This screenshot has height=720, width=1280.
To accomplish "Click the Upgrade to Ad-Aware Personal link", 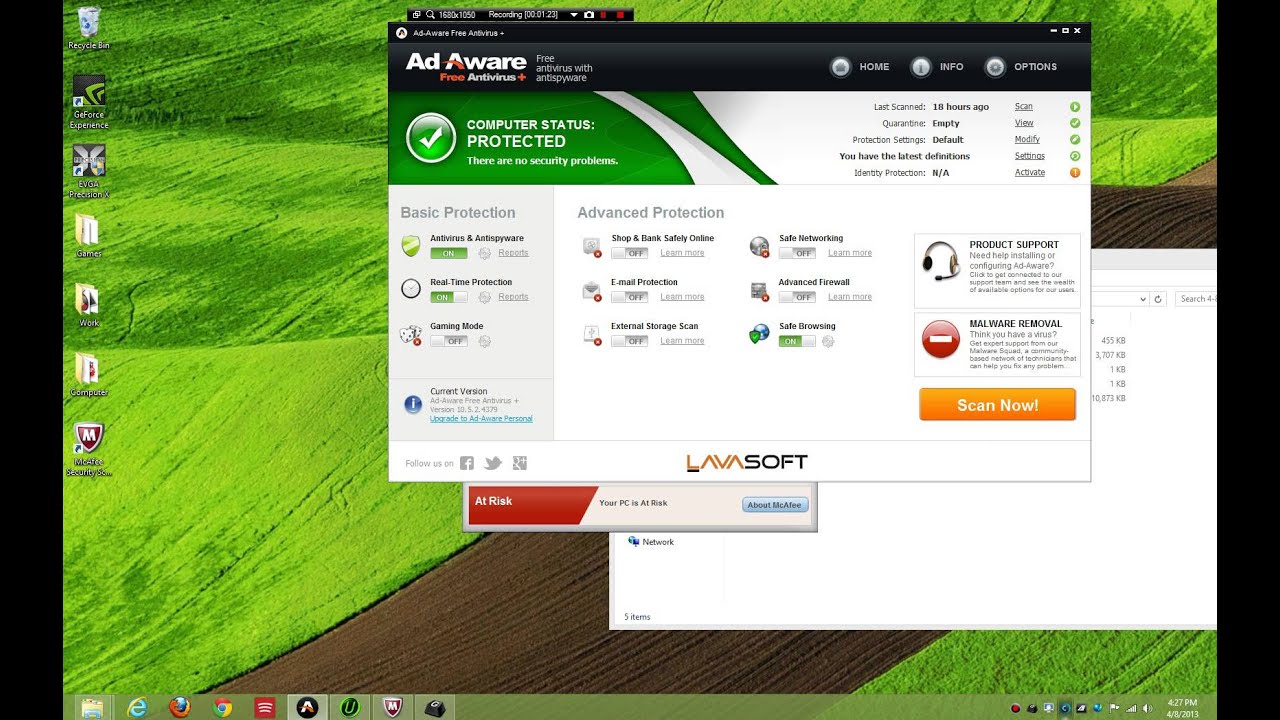I will pos(481,419).
